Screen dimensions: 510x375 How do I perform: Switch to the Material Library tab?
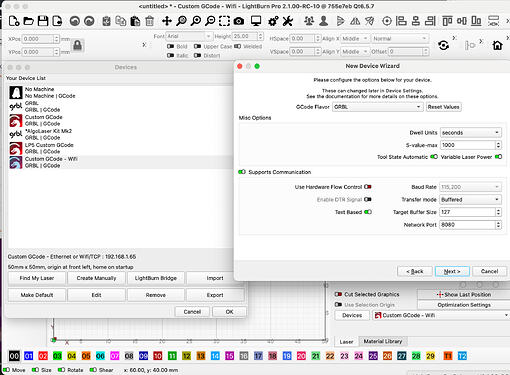(383, 341)
